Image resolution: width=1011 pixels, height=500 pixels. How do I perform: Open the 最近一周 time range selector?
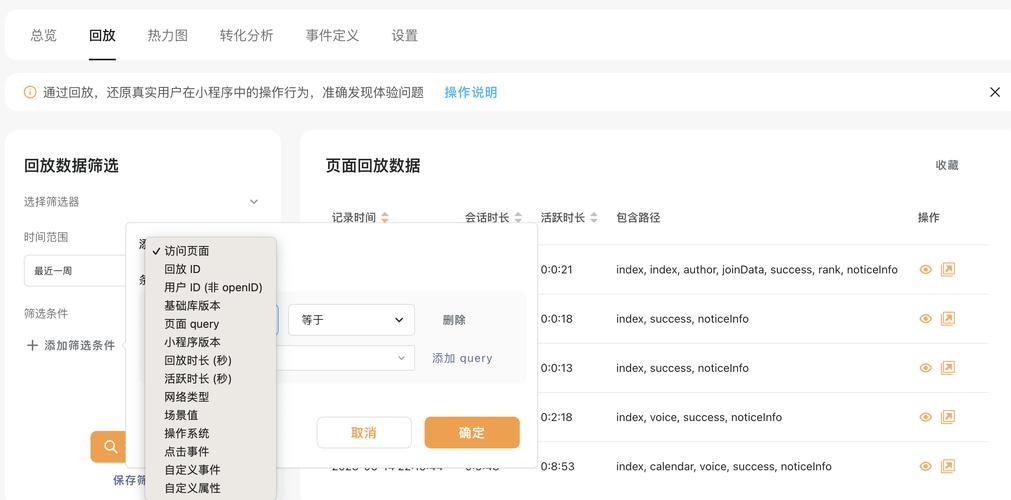pyautogui.click(x=75, y=271)
